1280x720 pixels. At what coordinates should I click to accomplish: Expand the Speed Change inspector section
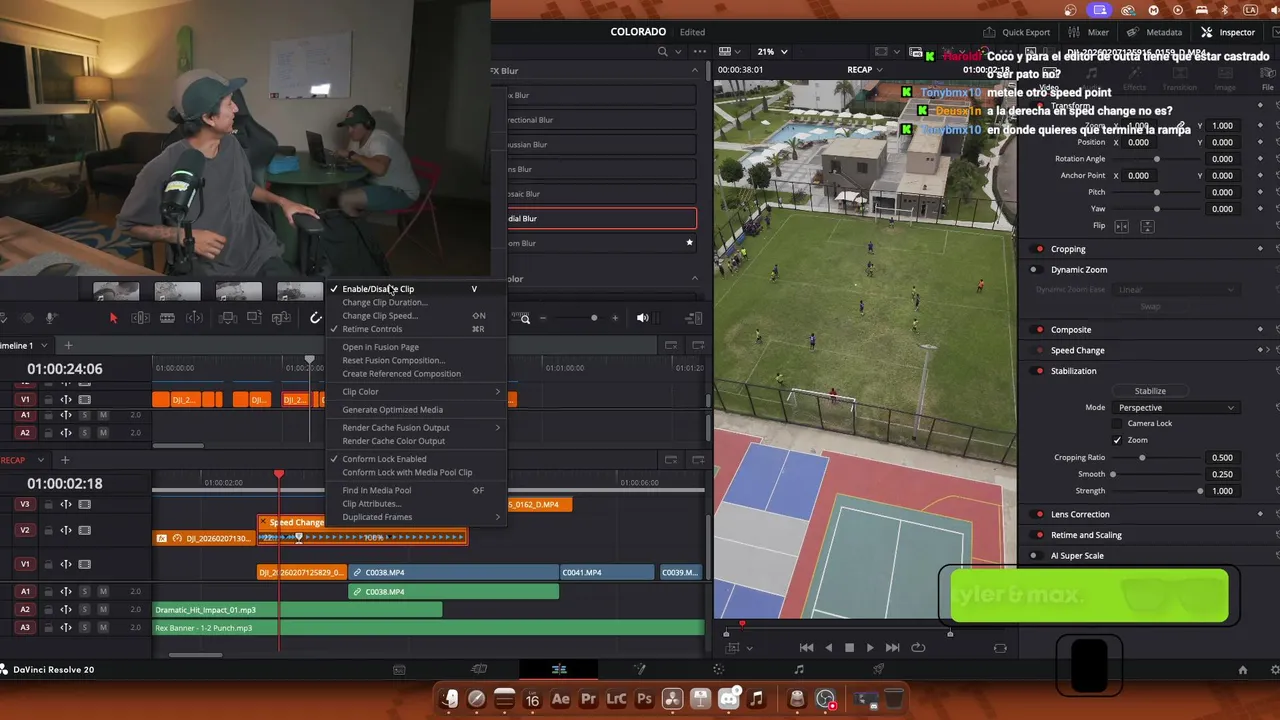click(x=1078, y=351)
